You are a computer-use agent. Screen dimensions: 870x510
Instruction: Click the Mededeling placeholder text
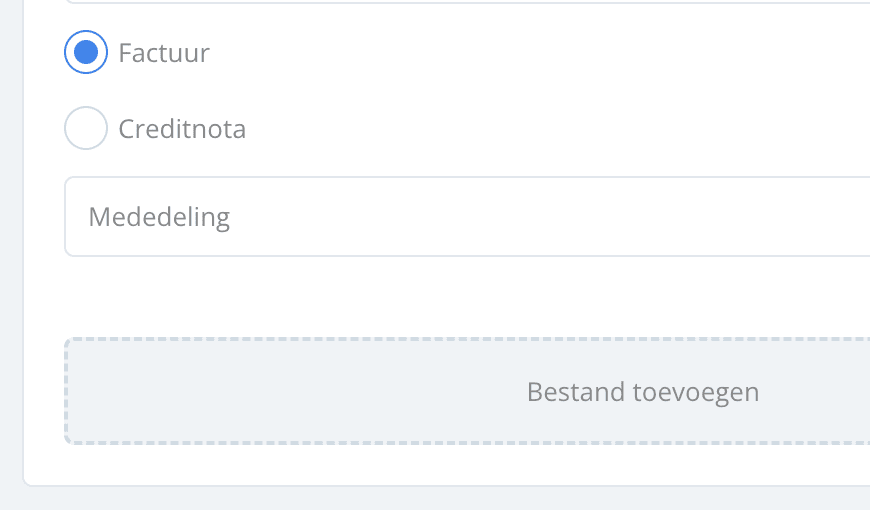(x=159, y=217)
